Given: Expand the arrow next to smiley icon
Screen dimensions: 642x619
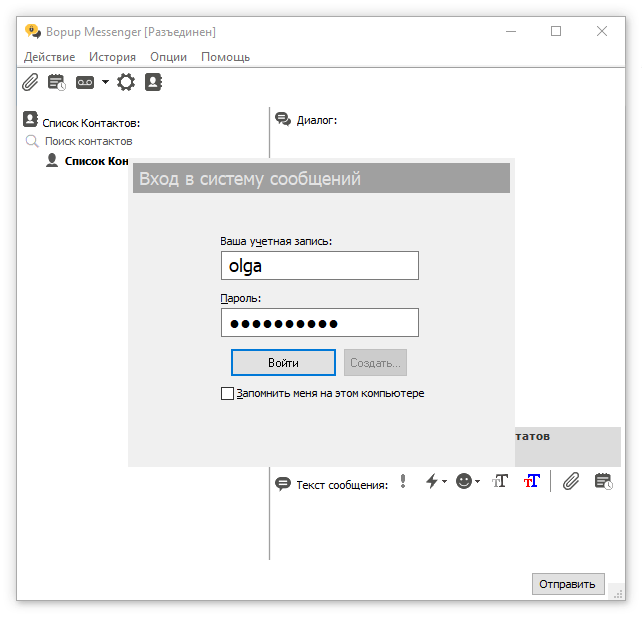Looking at the screenshot, I should (x=477, y=481).
